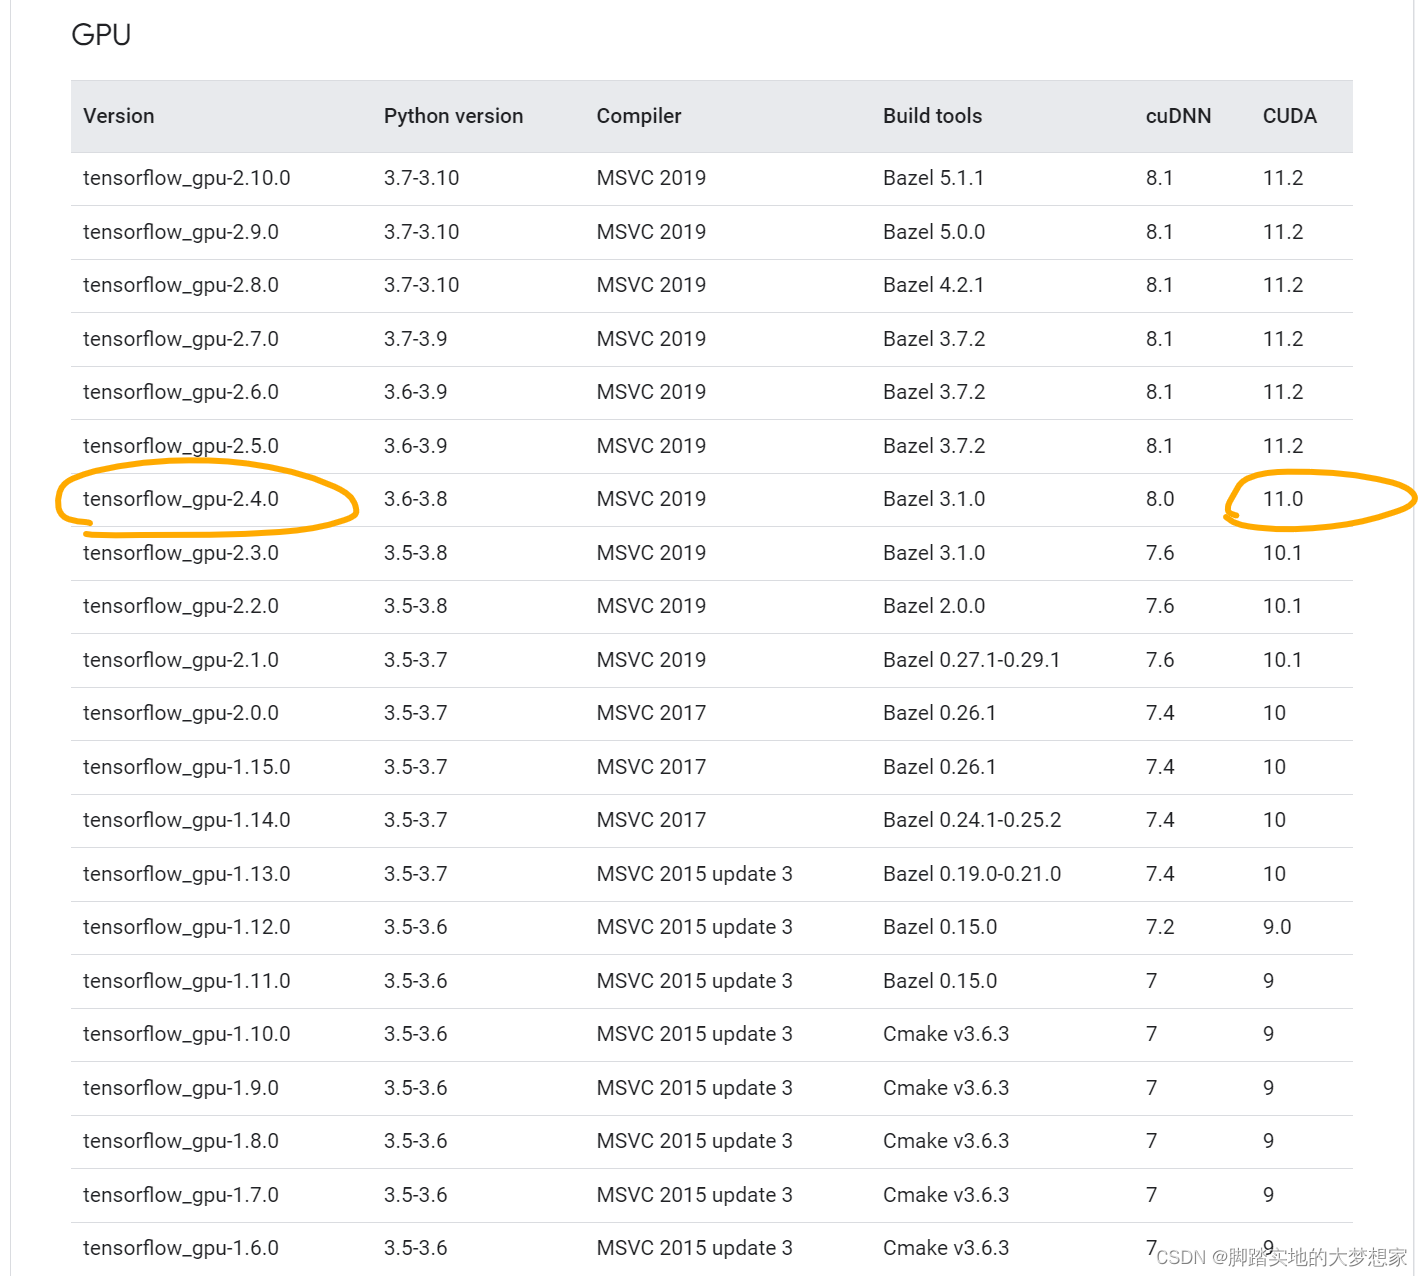Select the cuDNN column header
This screenshot has height=1276, width=1422.
pos(1178,116)
